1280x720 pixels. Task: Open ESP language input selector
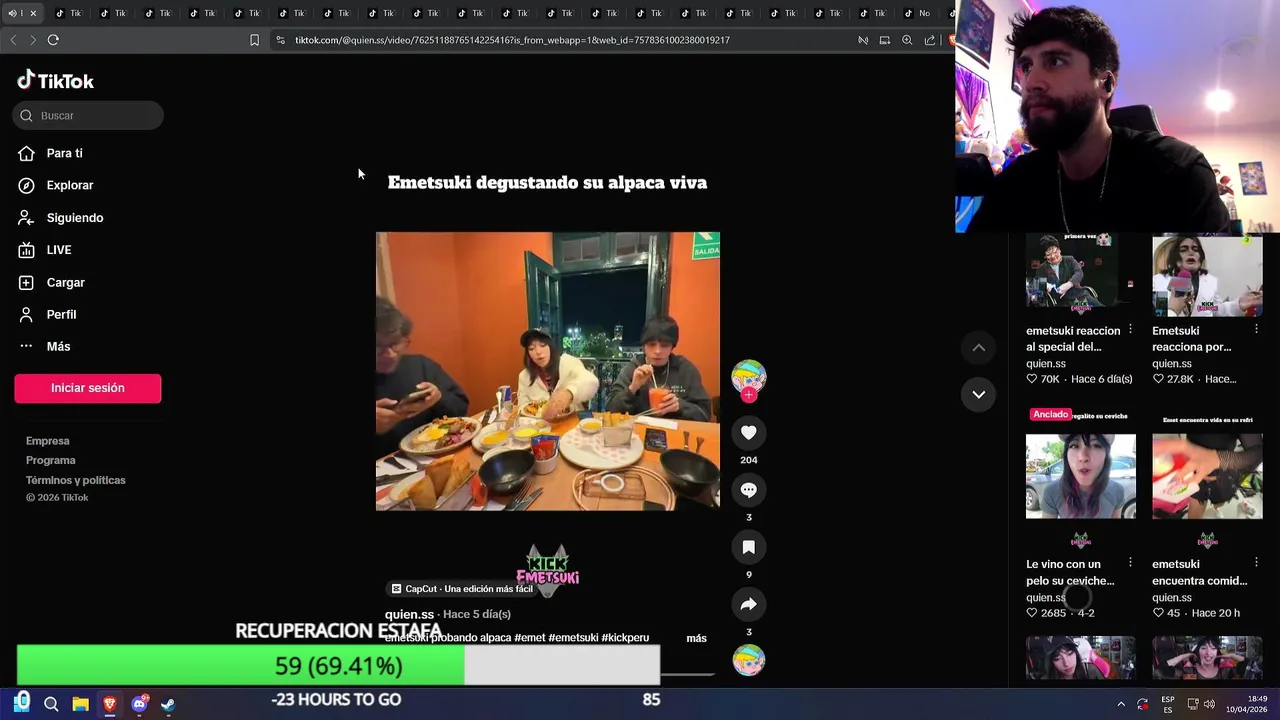pos(1168,704)
